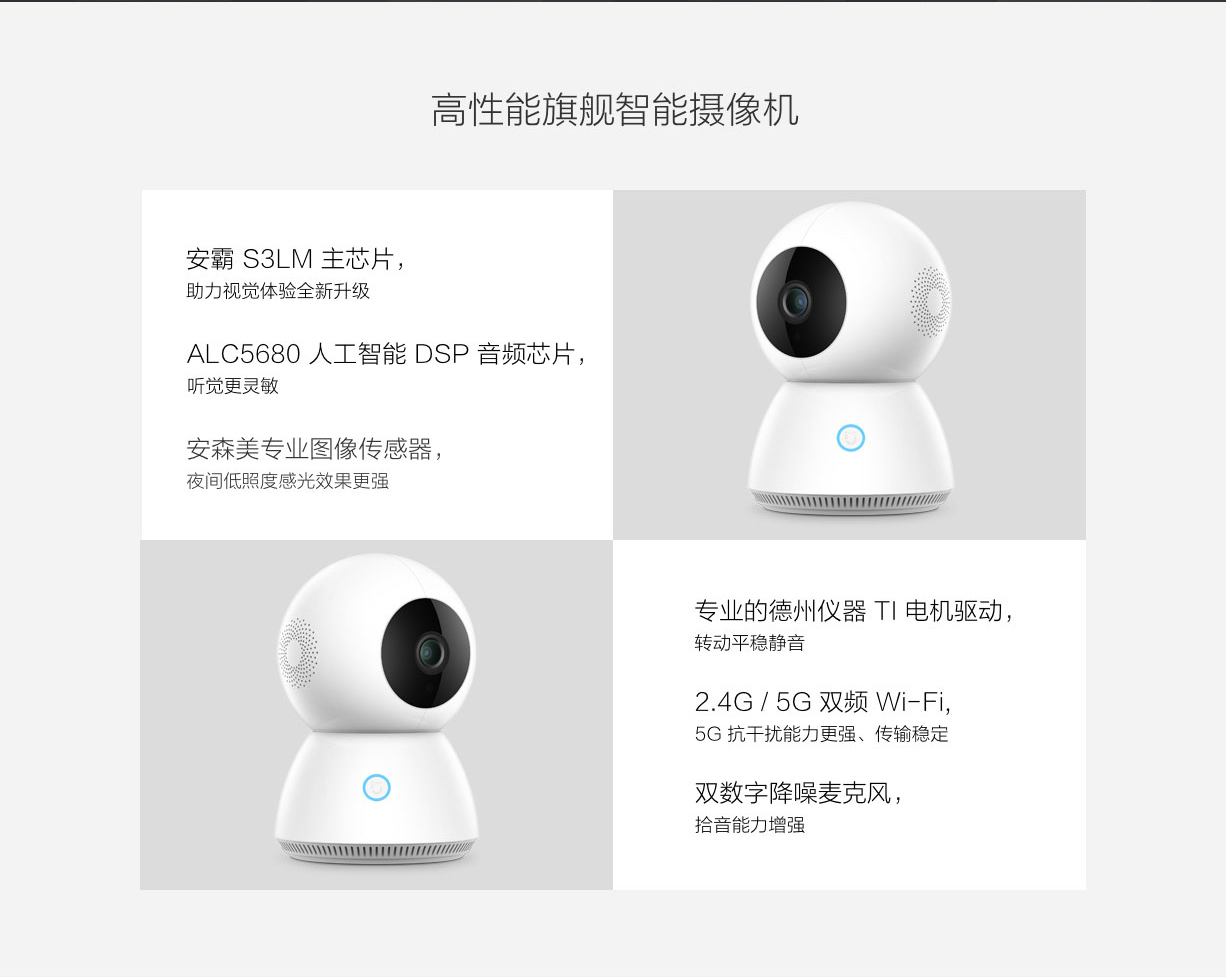
Task: Click the lens of the top-right camera
Action: pyautogui.click(x=796, y=301)
